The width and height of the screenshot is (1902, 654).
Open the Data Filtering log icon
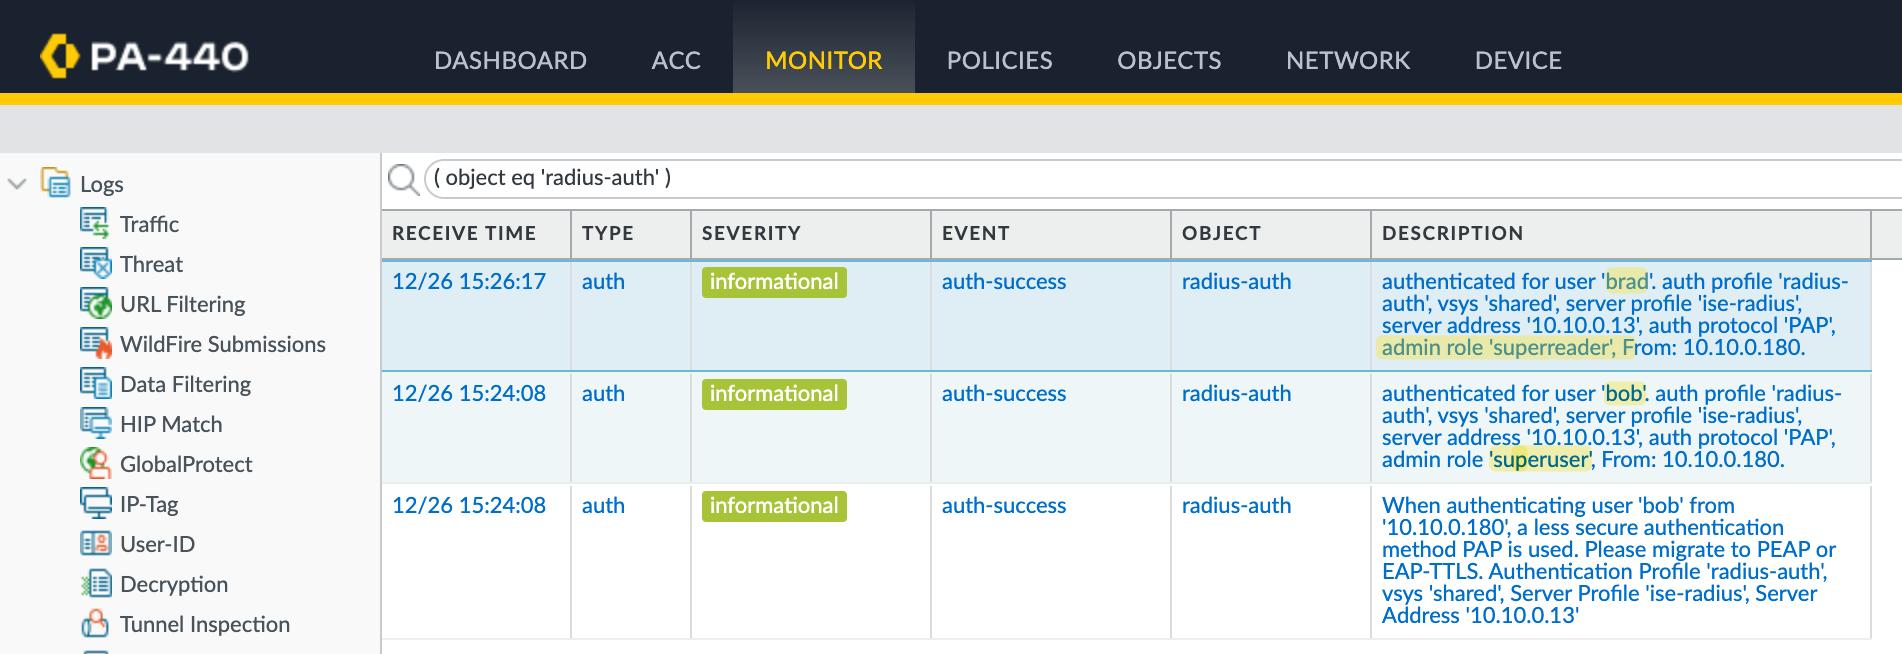pos(95,382)
